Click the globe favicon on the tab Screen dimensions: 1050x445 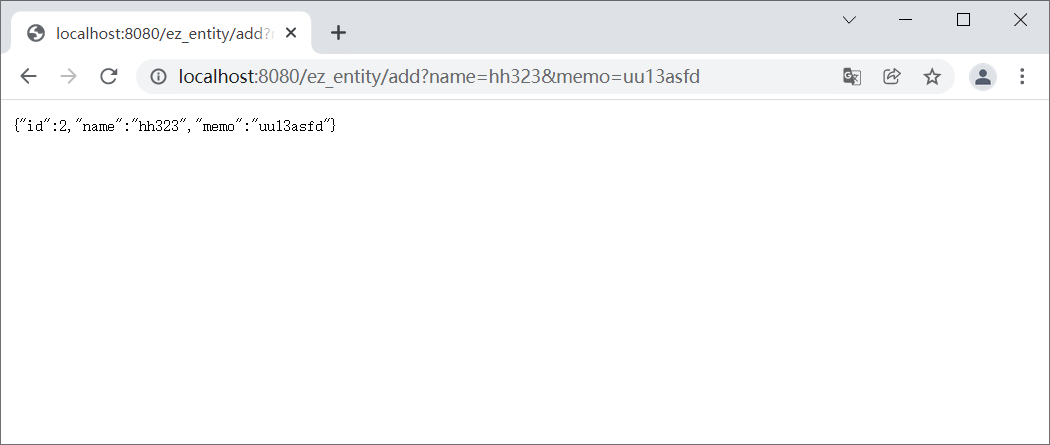click(x=35, y=33)
